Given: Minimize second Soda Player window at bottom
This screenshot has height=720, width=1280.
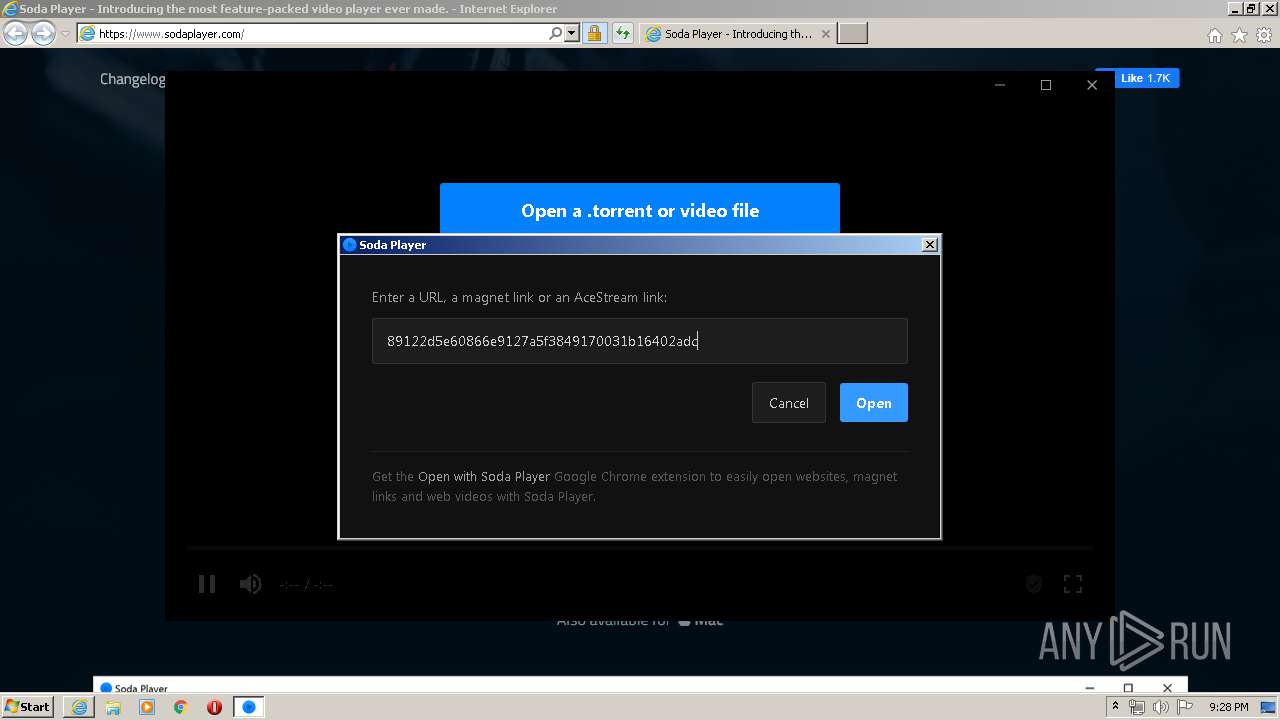Looking at the screenshot, I should click(1088, 688).
